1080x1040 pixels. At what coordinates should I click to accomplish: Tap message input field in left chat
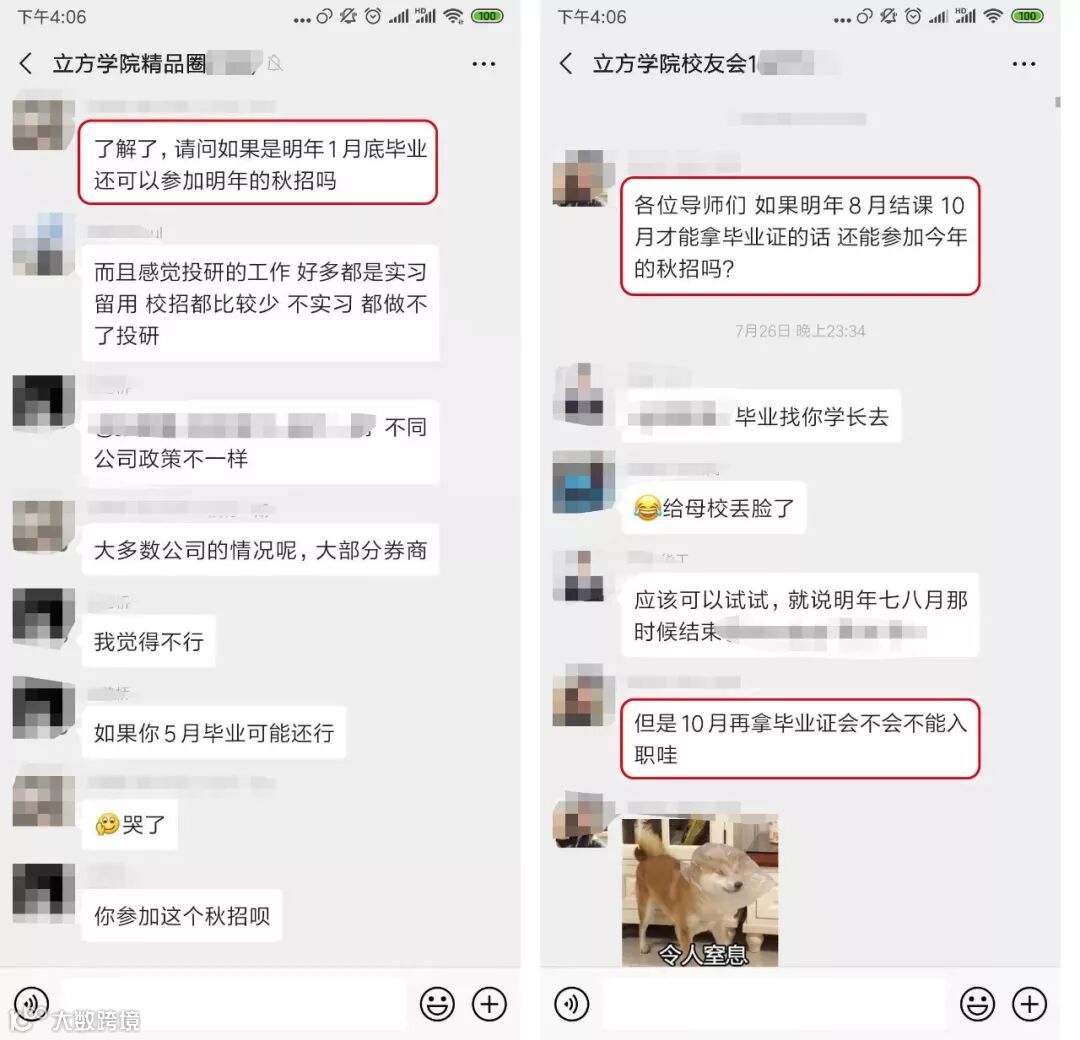tap(233, 1003)
